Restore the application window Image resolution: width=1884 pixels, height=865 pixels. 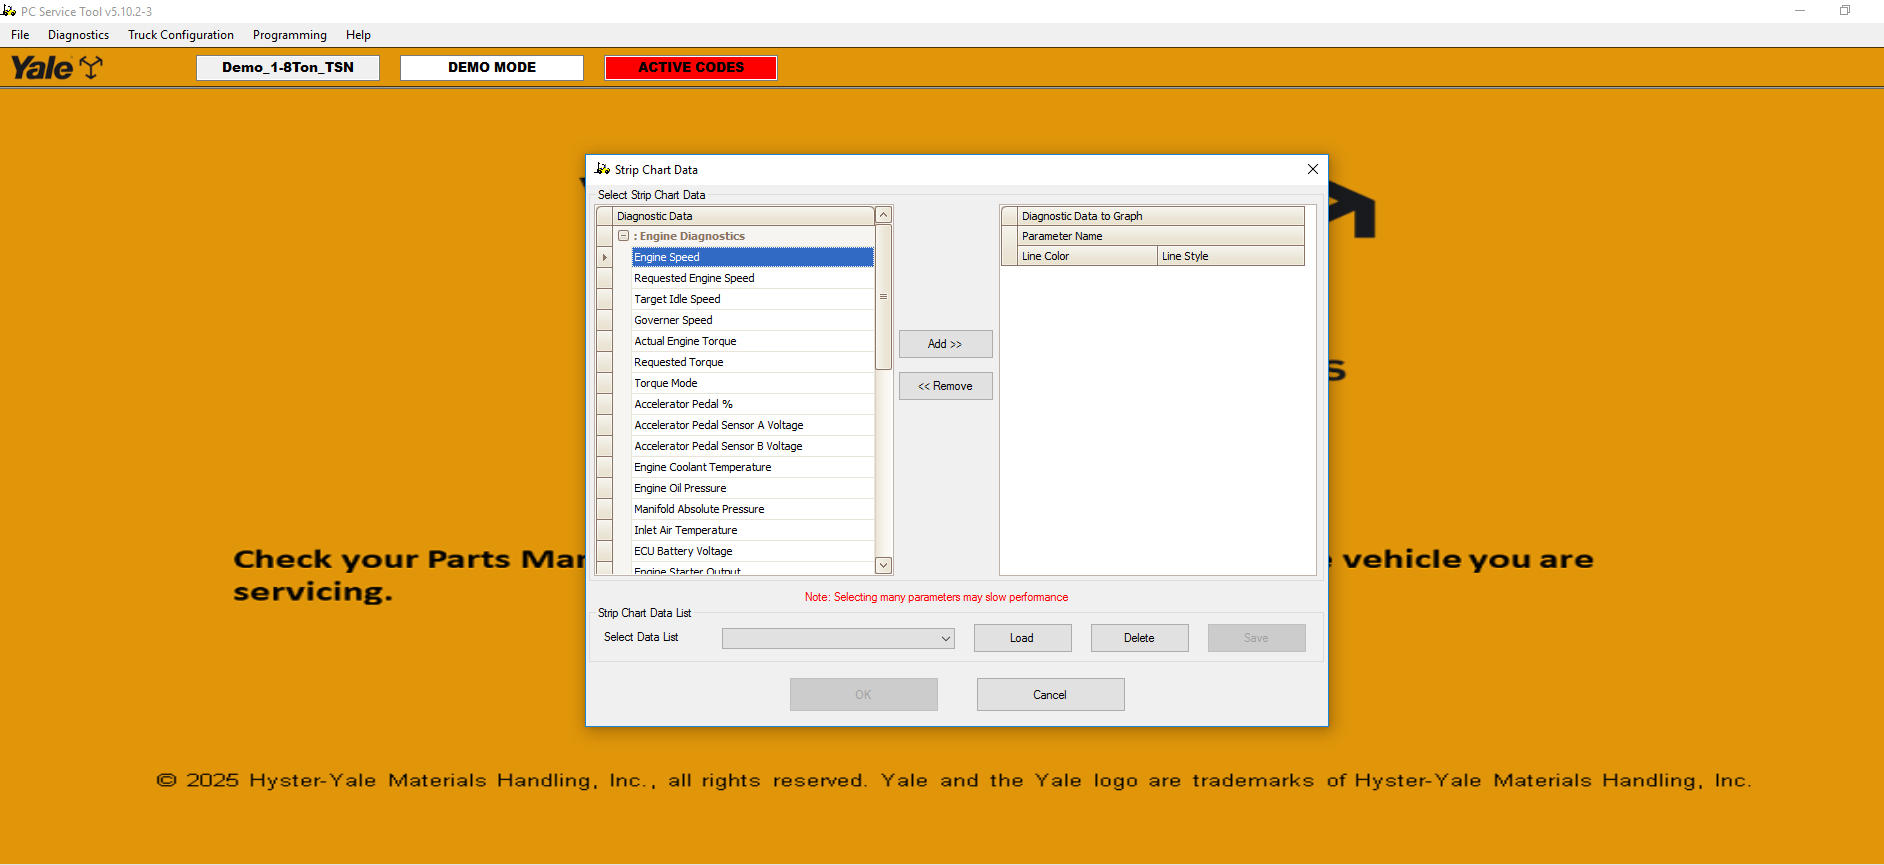pyautogui.click(x=1844, y=11)
